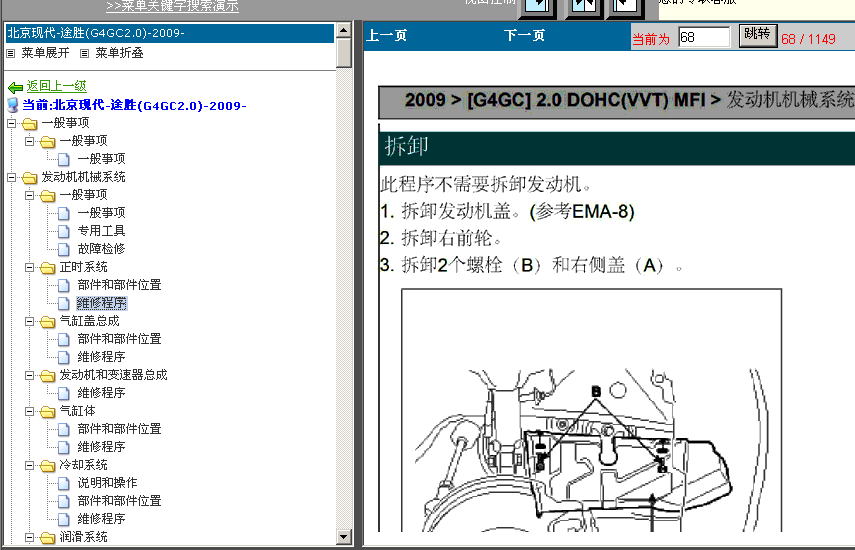Click the engine side cover diagram

tap(592, 410)
